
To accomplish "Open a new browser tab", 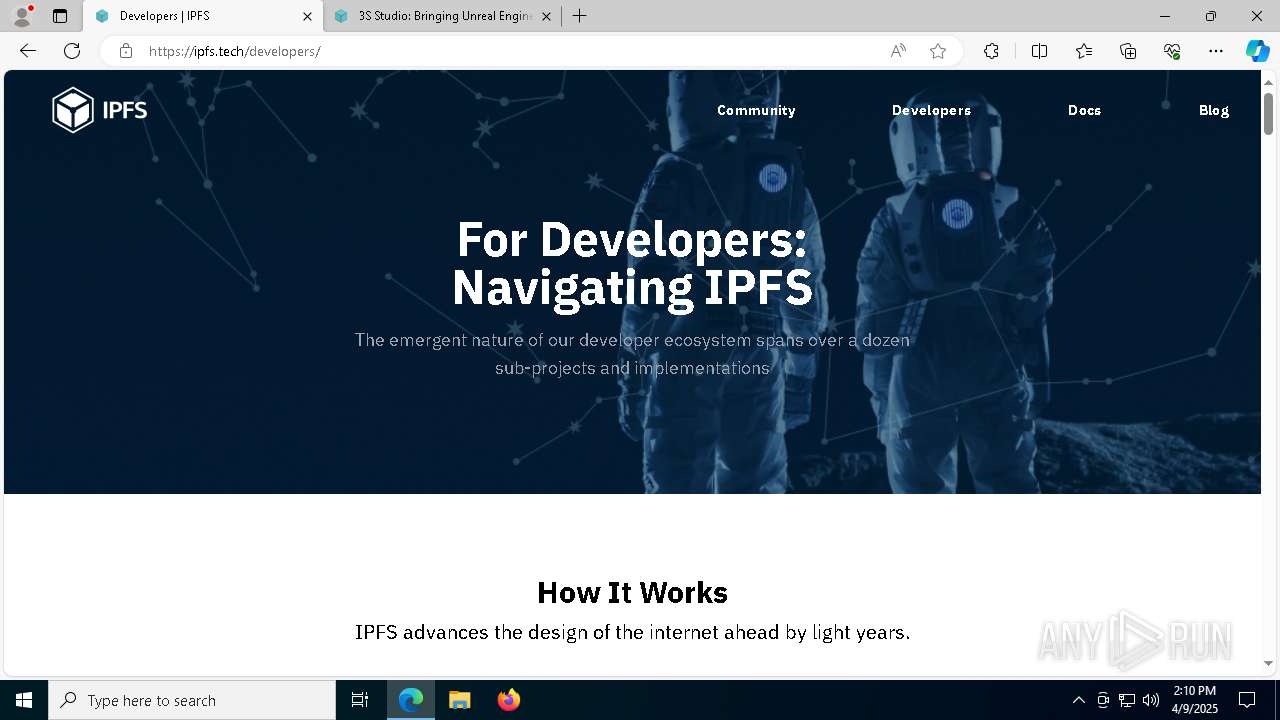I will click(x=580, y=16).
